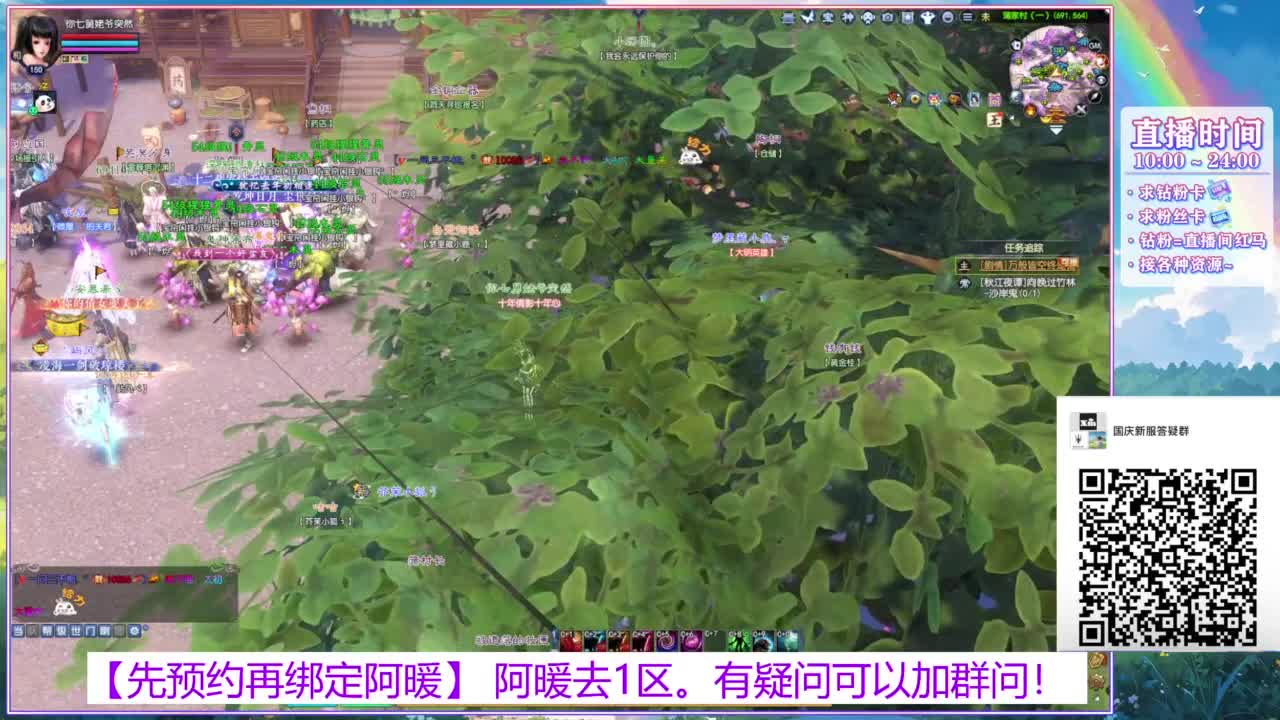Activate the C+4 skill slot
The height and width of the screenshot is (720, 1280).
(x=643, y=641)
